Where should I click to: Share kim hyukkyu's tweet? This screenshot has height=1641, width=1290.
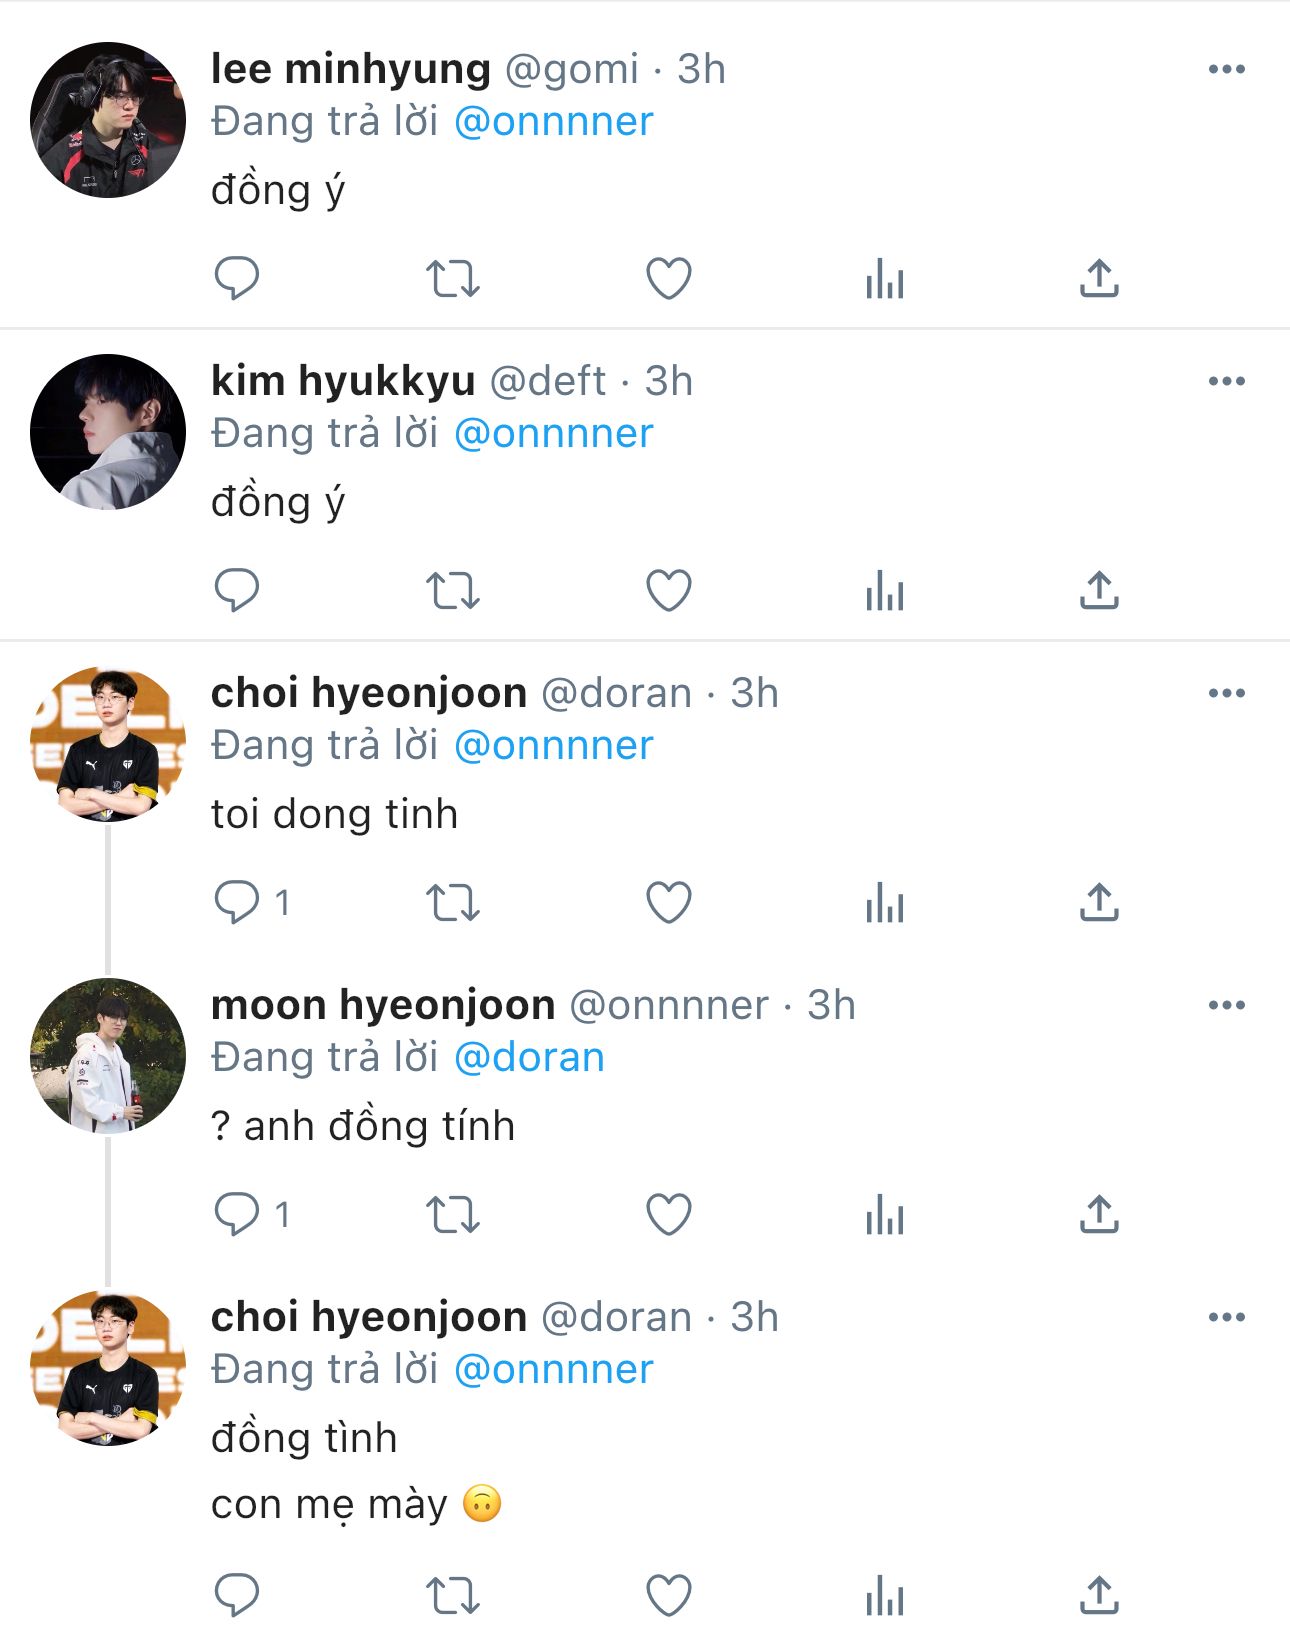point(1099,590)
